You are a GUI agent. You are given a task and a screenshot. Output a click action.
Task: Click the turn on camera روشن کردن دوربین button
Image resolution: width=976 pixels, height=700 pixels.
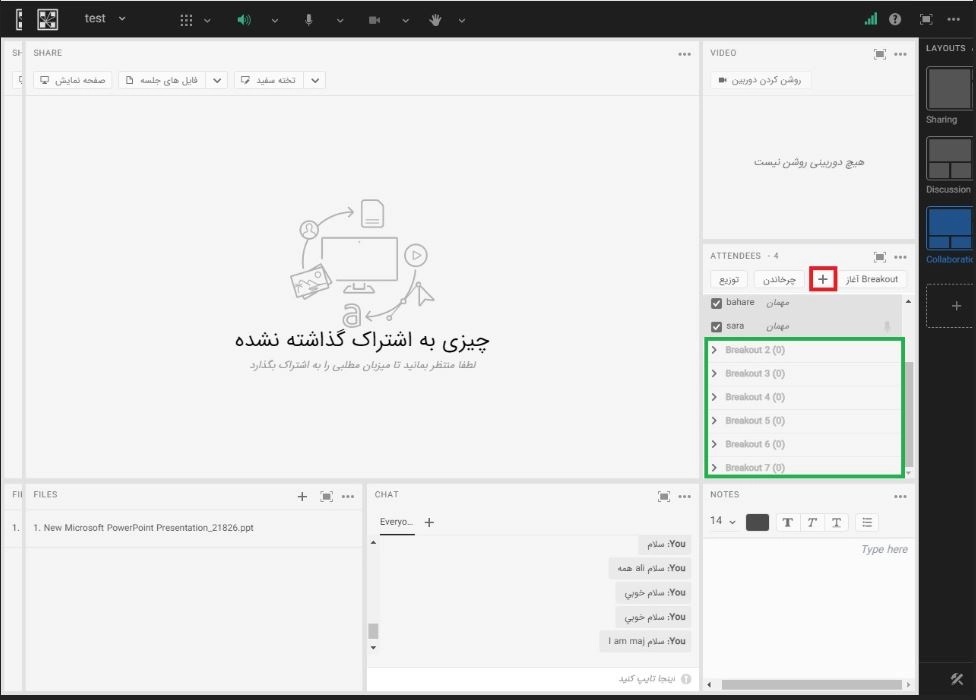(x=760, y=80)
